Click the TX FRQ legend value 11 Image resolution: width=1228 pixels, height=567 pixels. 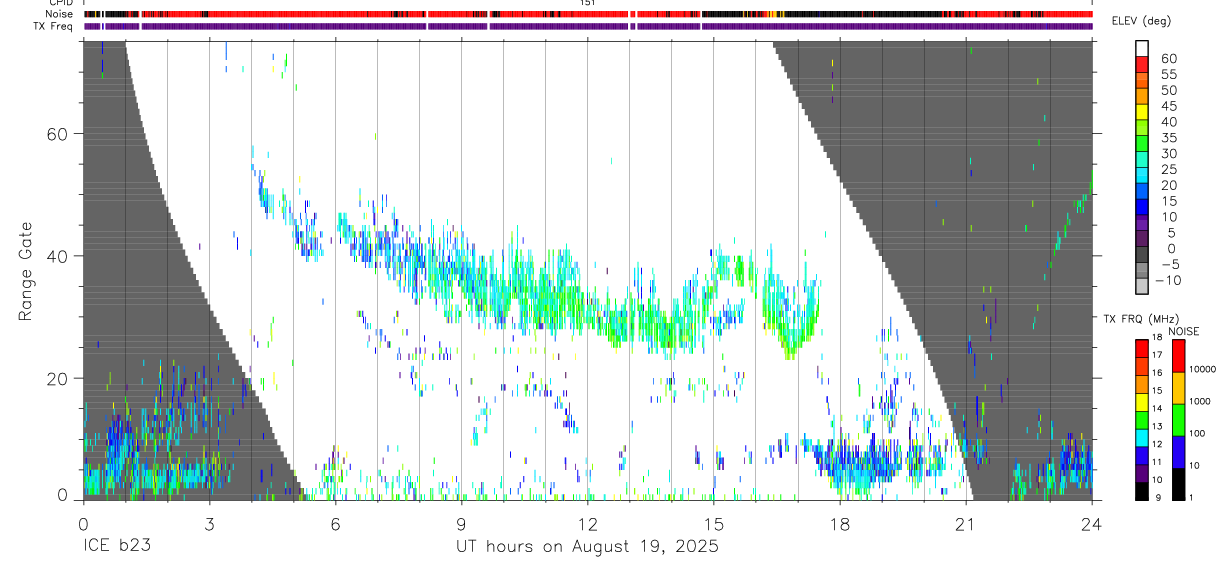click(1157, 462)
